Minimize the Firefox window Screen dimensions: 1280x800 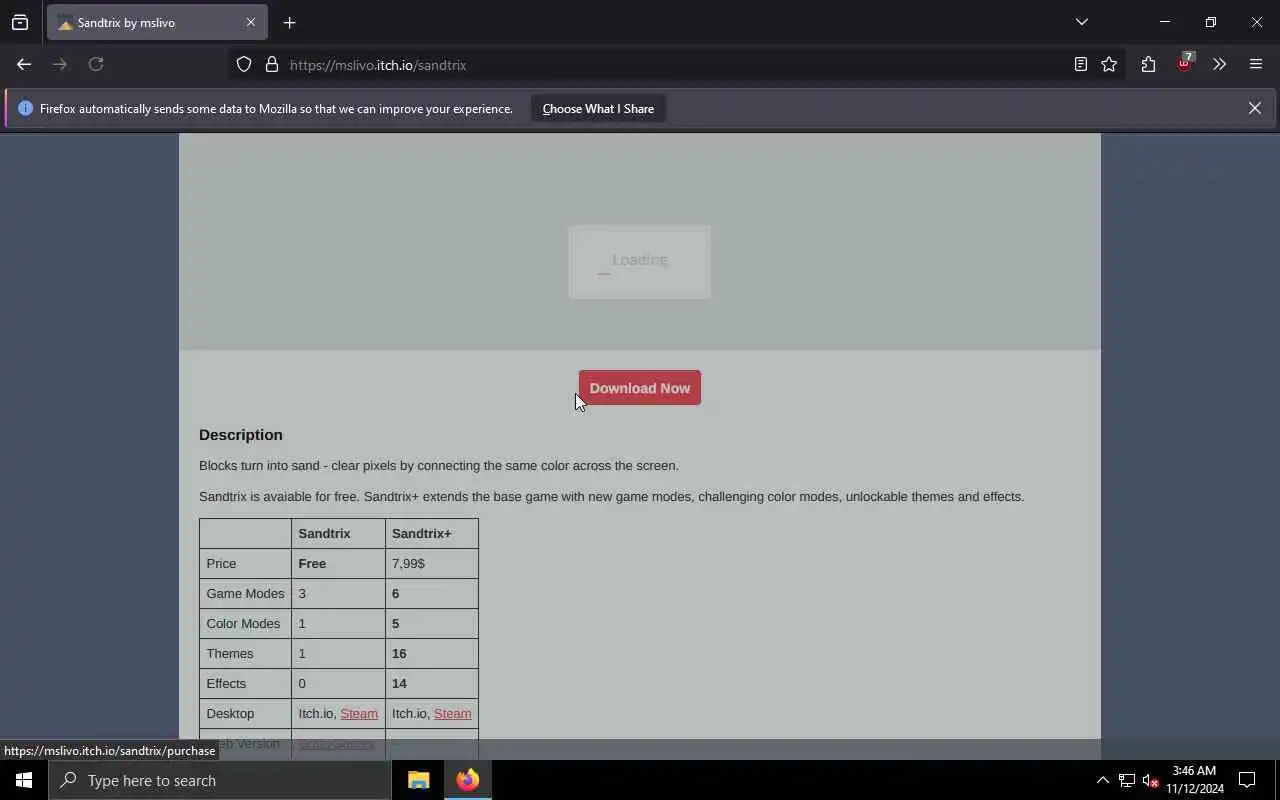click(x=1164, y=22)
